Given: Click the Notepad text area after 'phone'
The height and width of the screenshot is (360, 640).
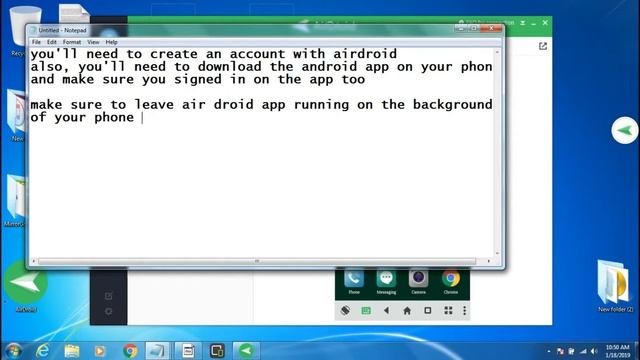Looking at the screenshot, I should tap(142, 118).
